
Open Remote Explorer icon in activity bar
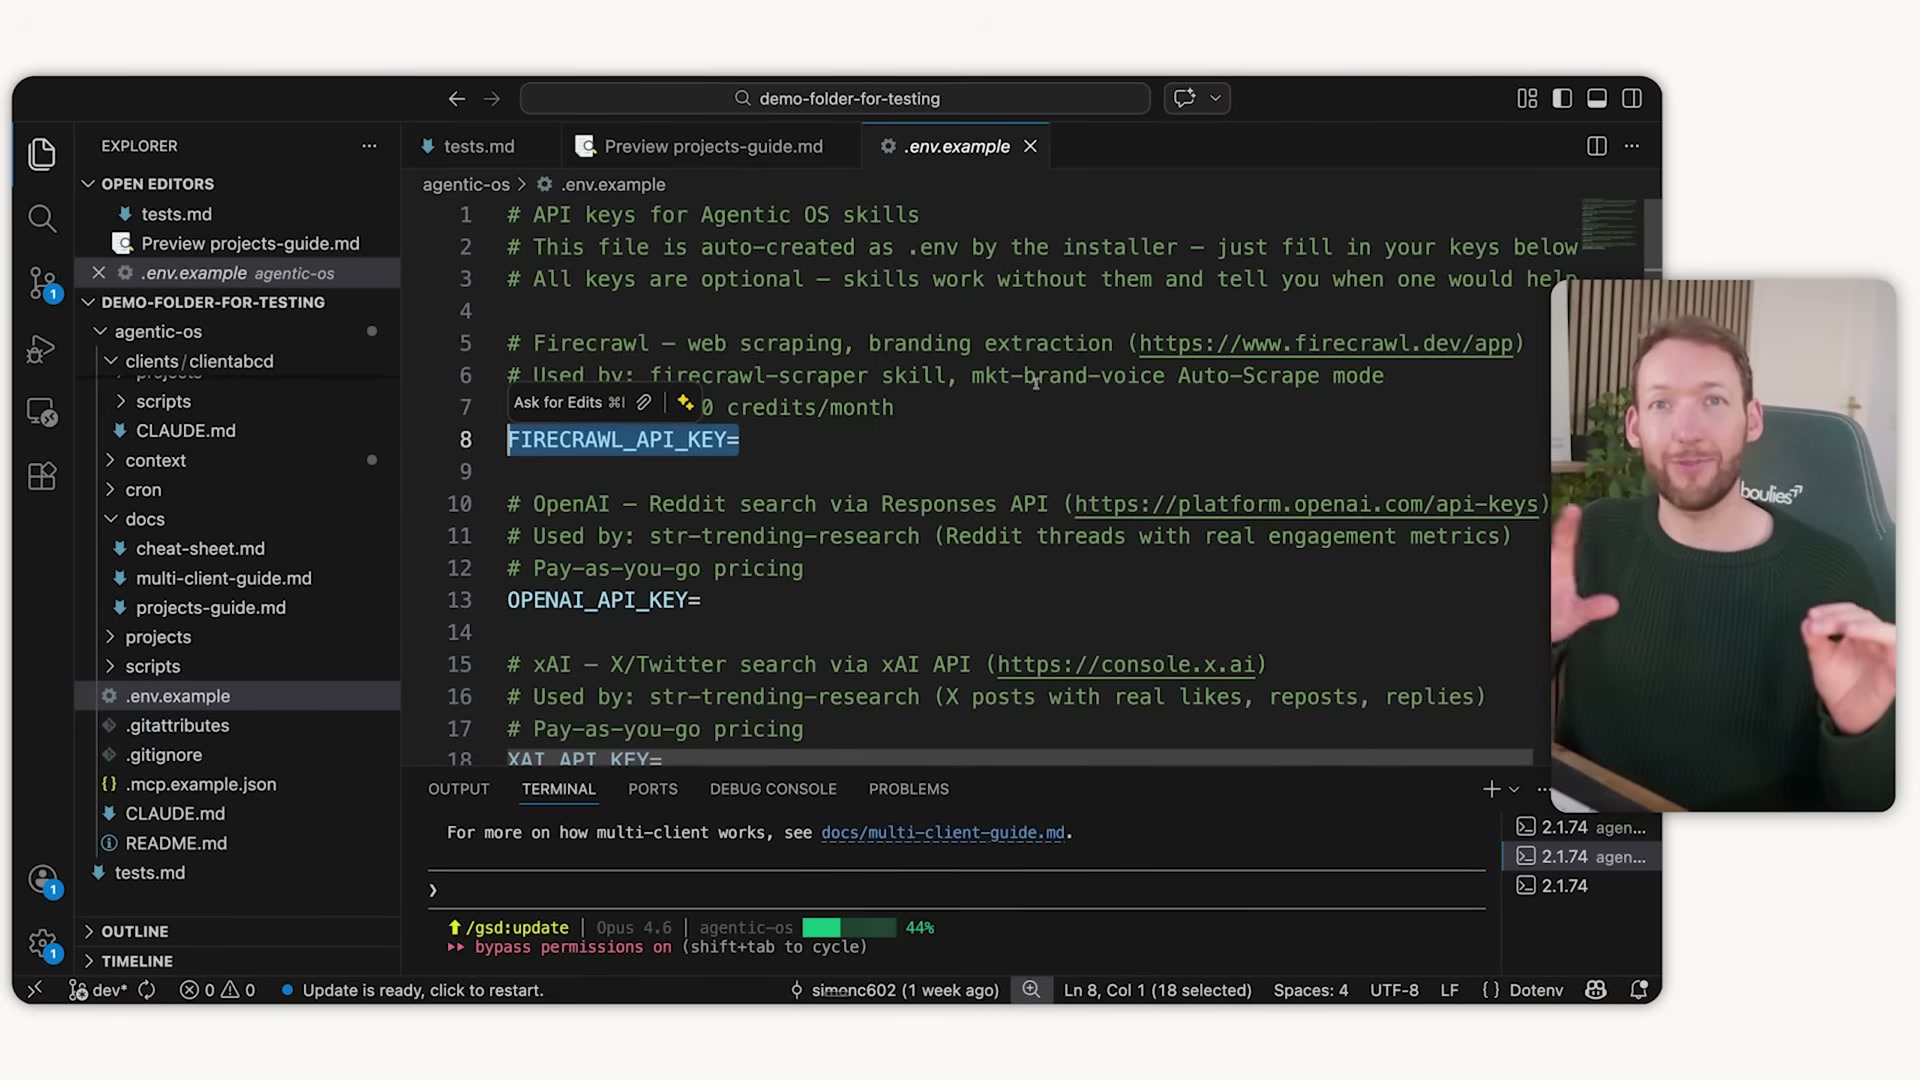coord(42,412)
